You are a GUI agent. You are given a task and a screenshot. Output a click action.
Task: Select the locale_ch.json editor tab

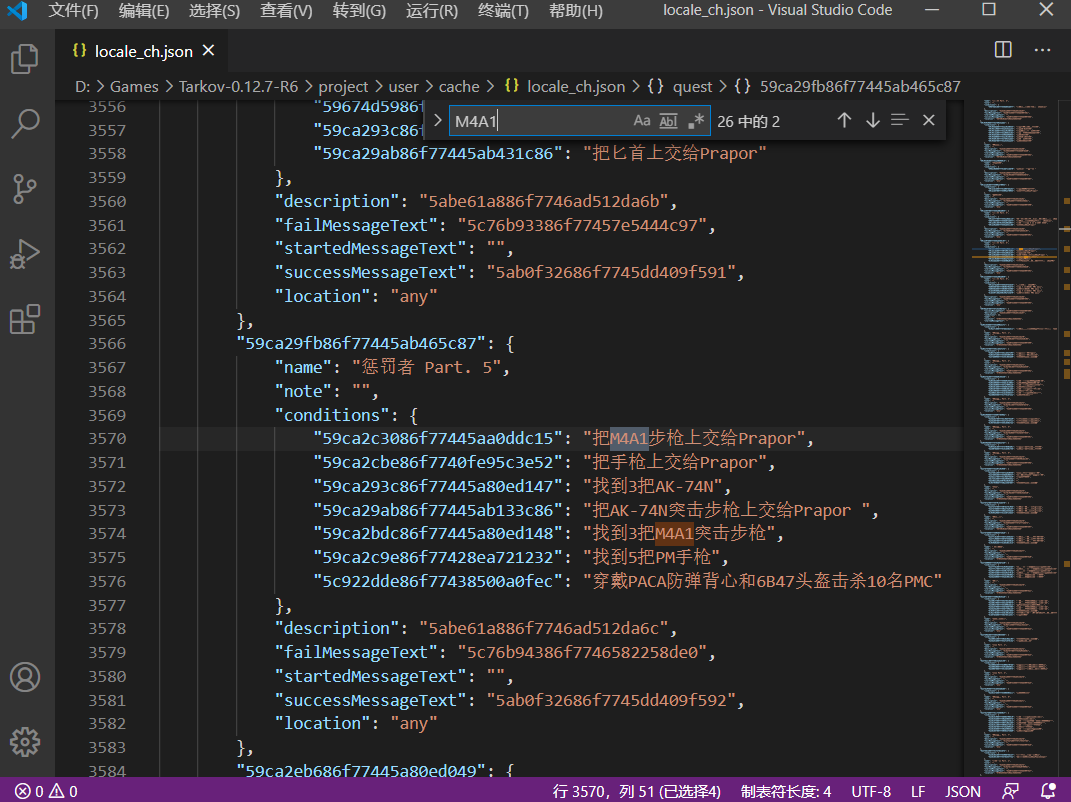click(x=143, y=51)
